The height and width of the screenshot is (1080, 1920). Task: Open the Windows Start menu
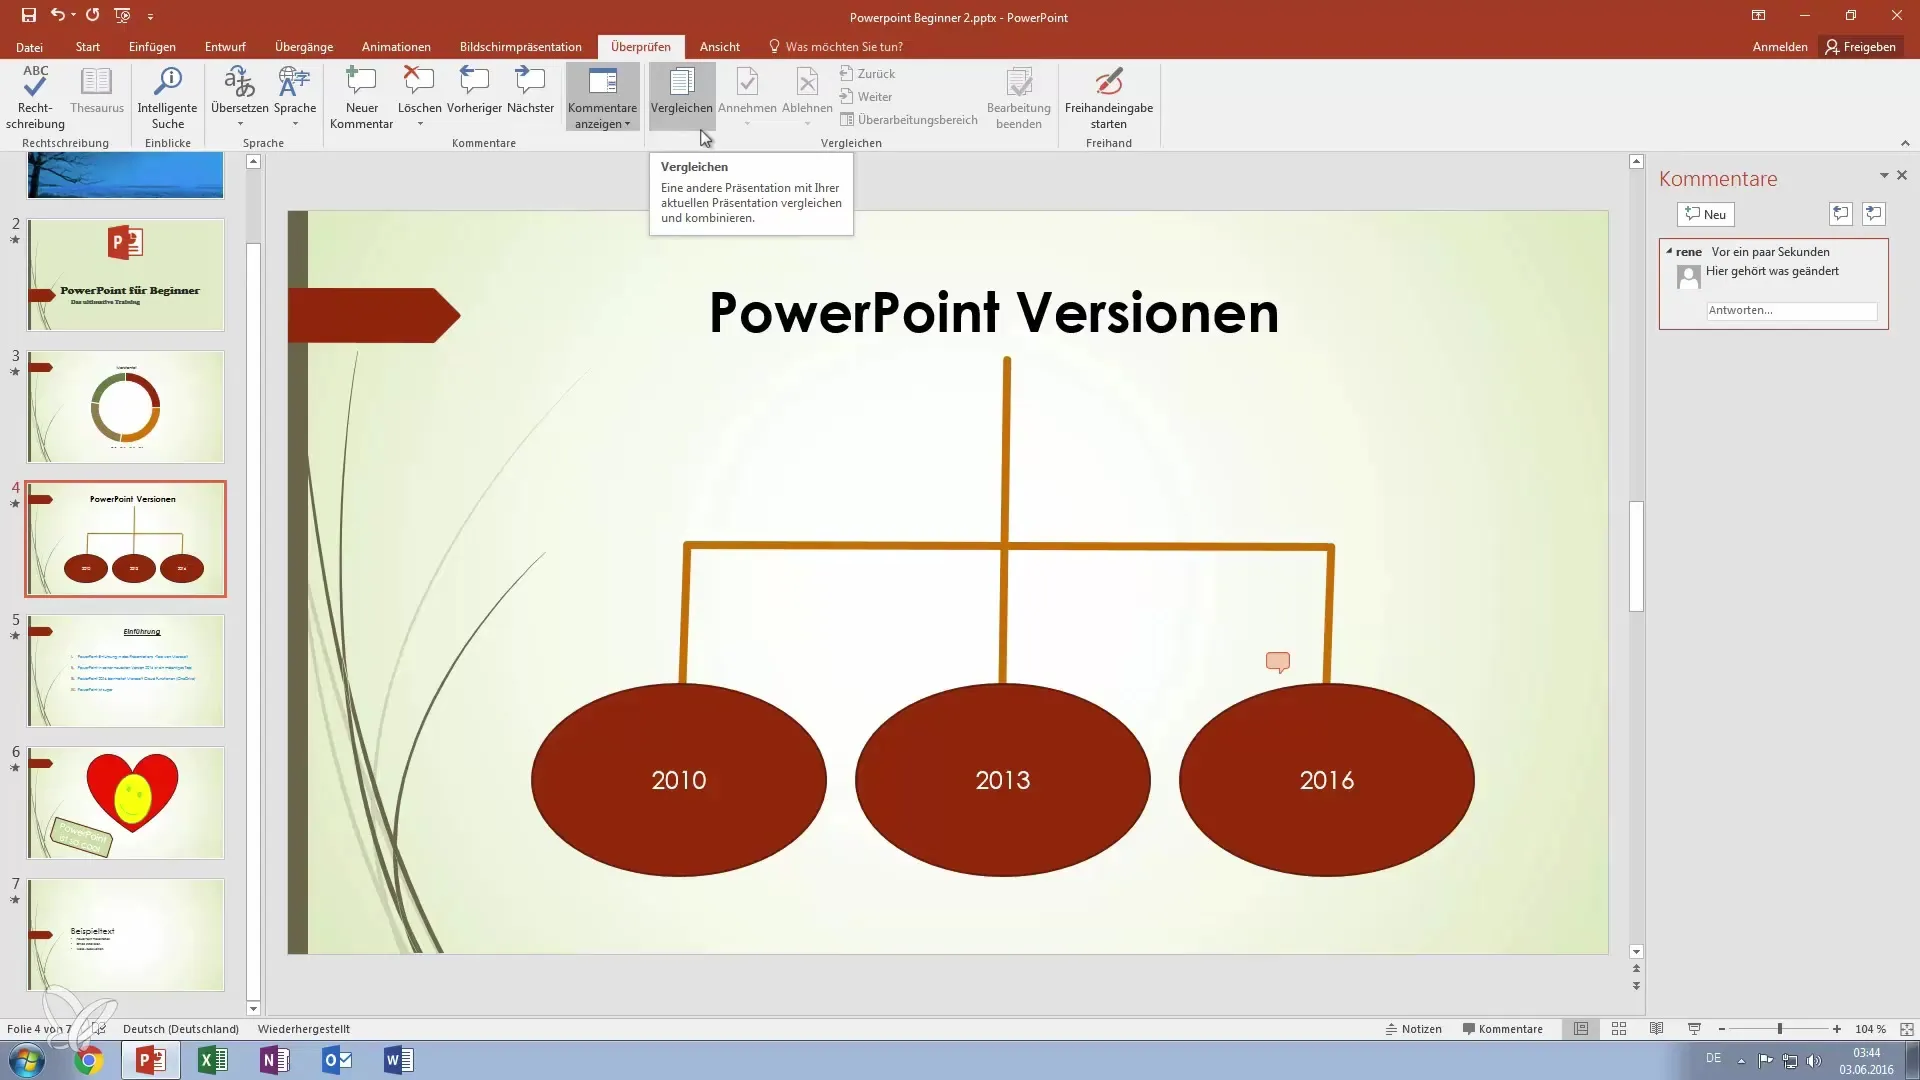[27, 1060]
